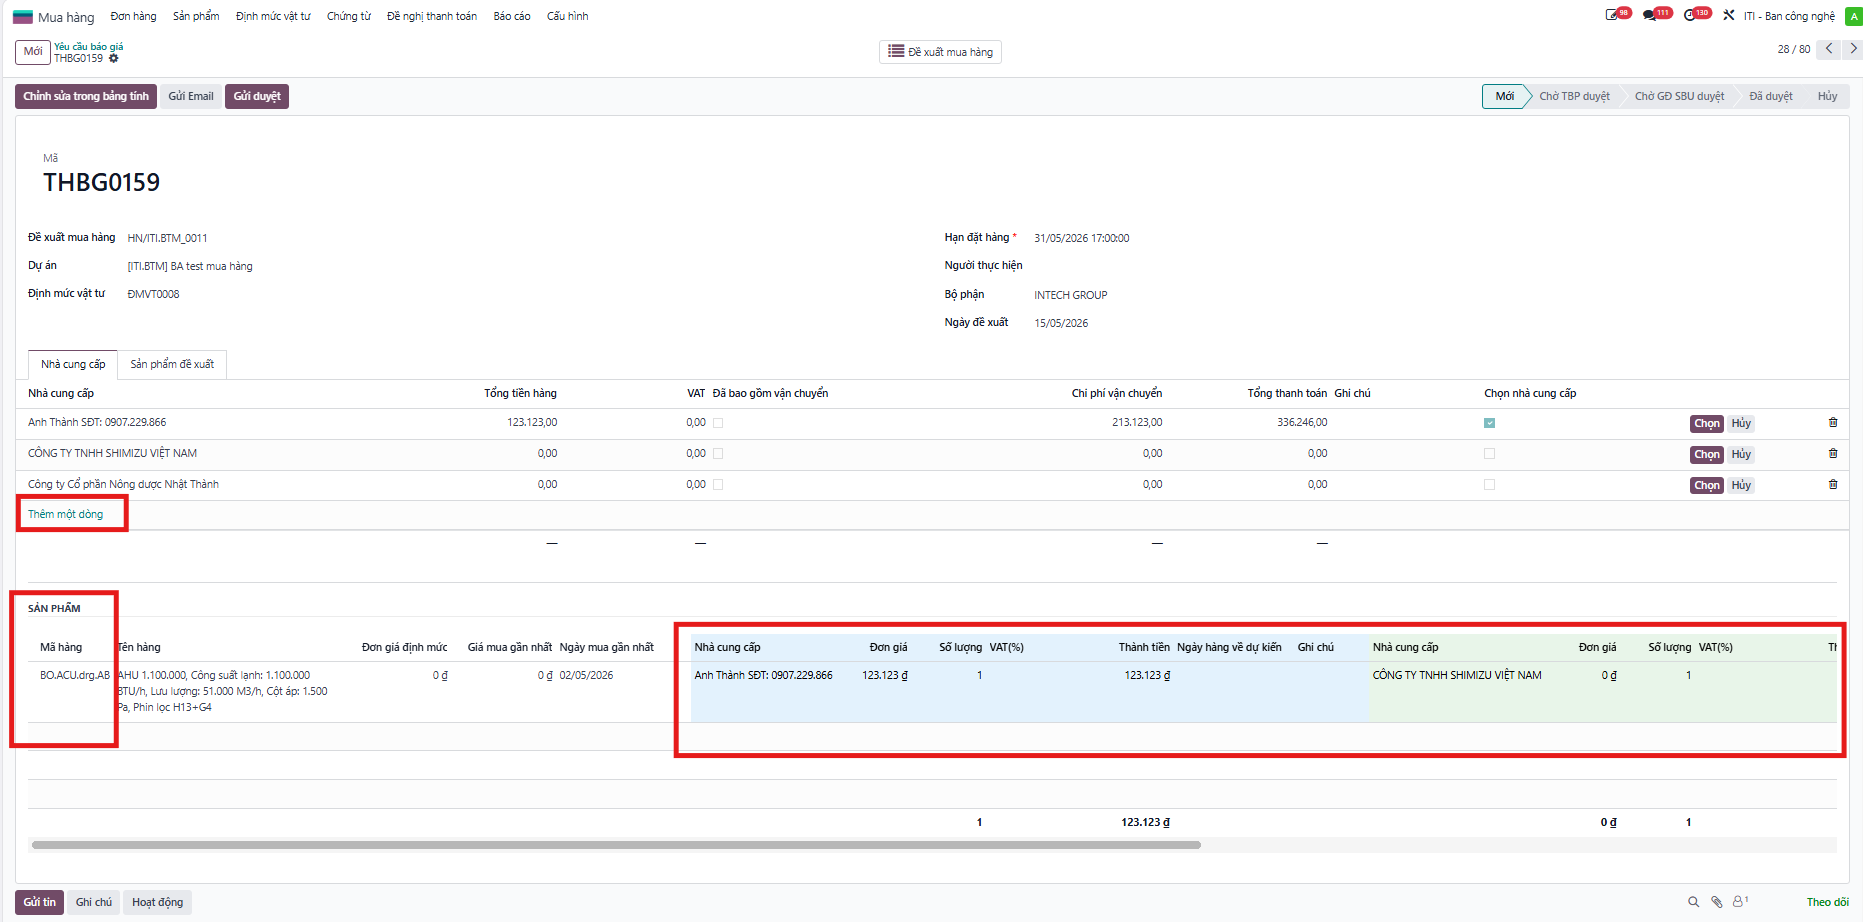1863x922 pixels.
Task: Uncheck chosen supplier for Anh Thành
Action: (1489, 423)
